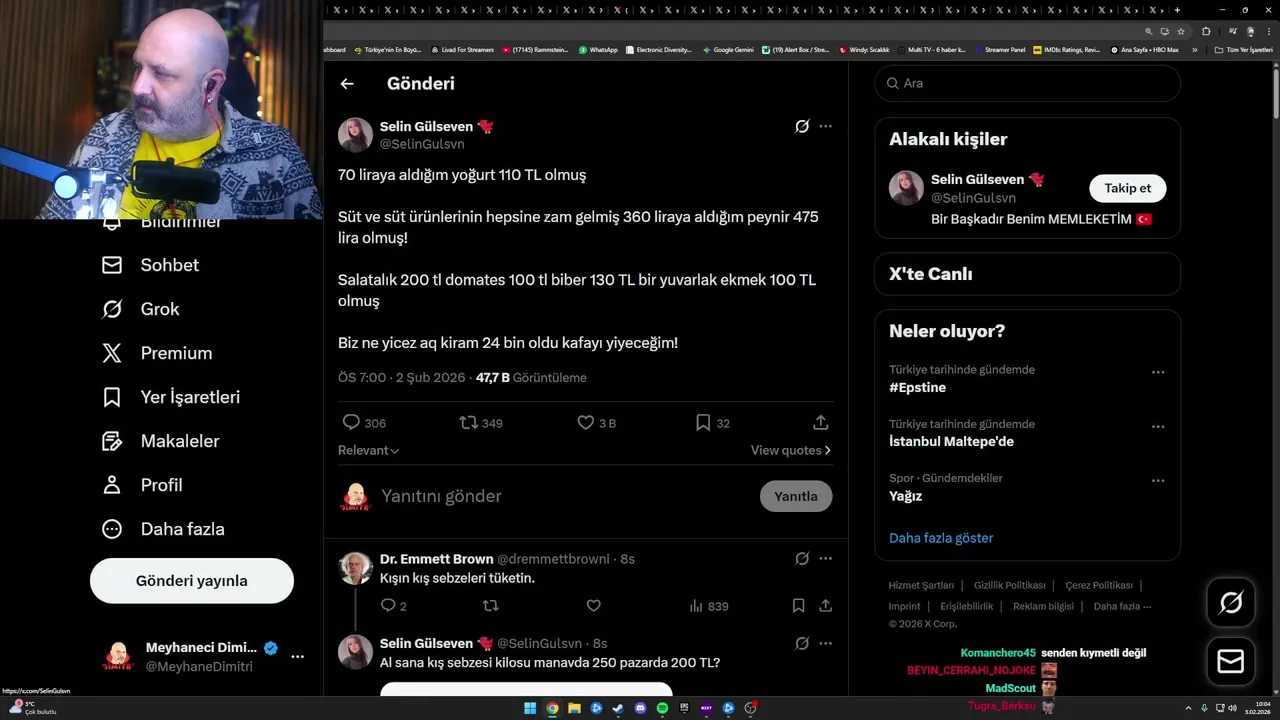1280x720 pixels.
Task: Open Daha fazla in the sidebar
Action: (163, 529)
